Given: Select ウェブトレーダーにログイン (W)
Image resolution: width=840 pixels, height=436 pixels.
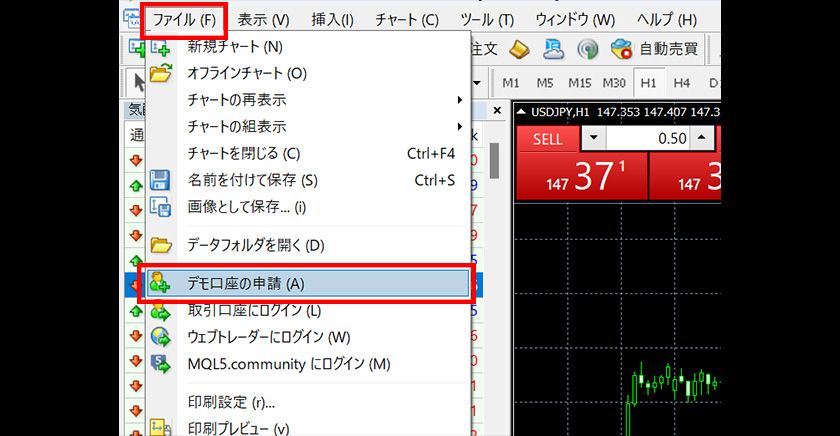Looking at the screenshot, I should 308,337.
